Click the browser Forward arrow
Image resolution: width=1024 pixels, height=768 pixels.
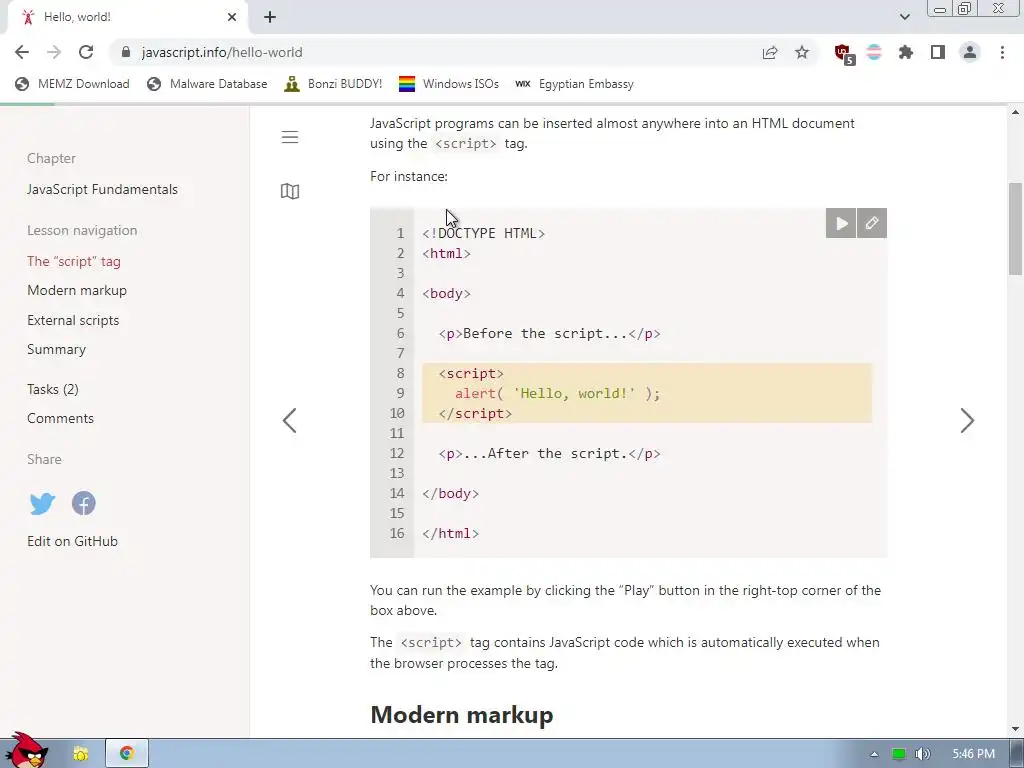point(54,52)
